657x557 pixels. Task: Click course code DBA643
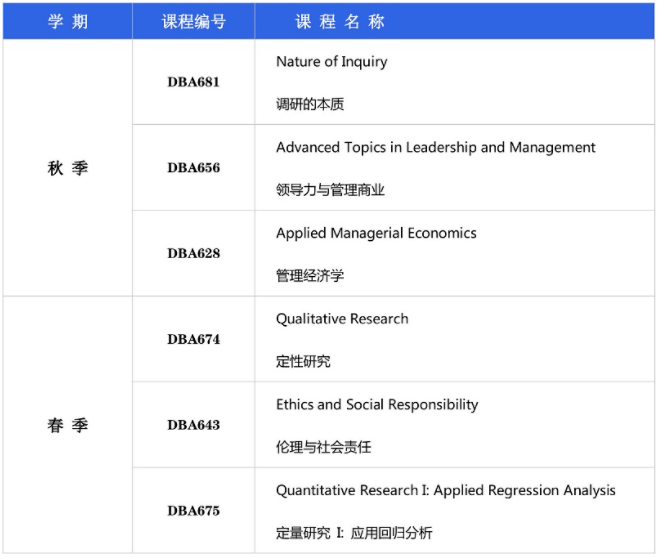click(193, 425)
